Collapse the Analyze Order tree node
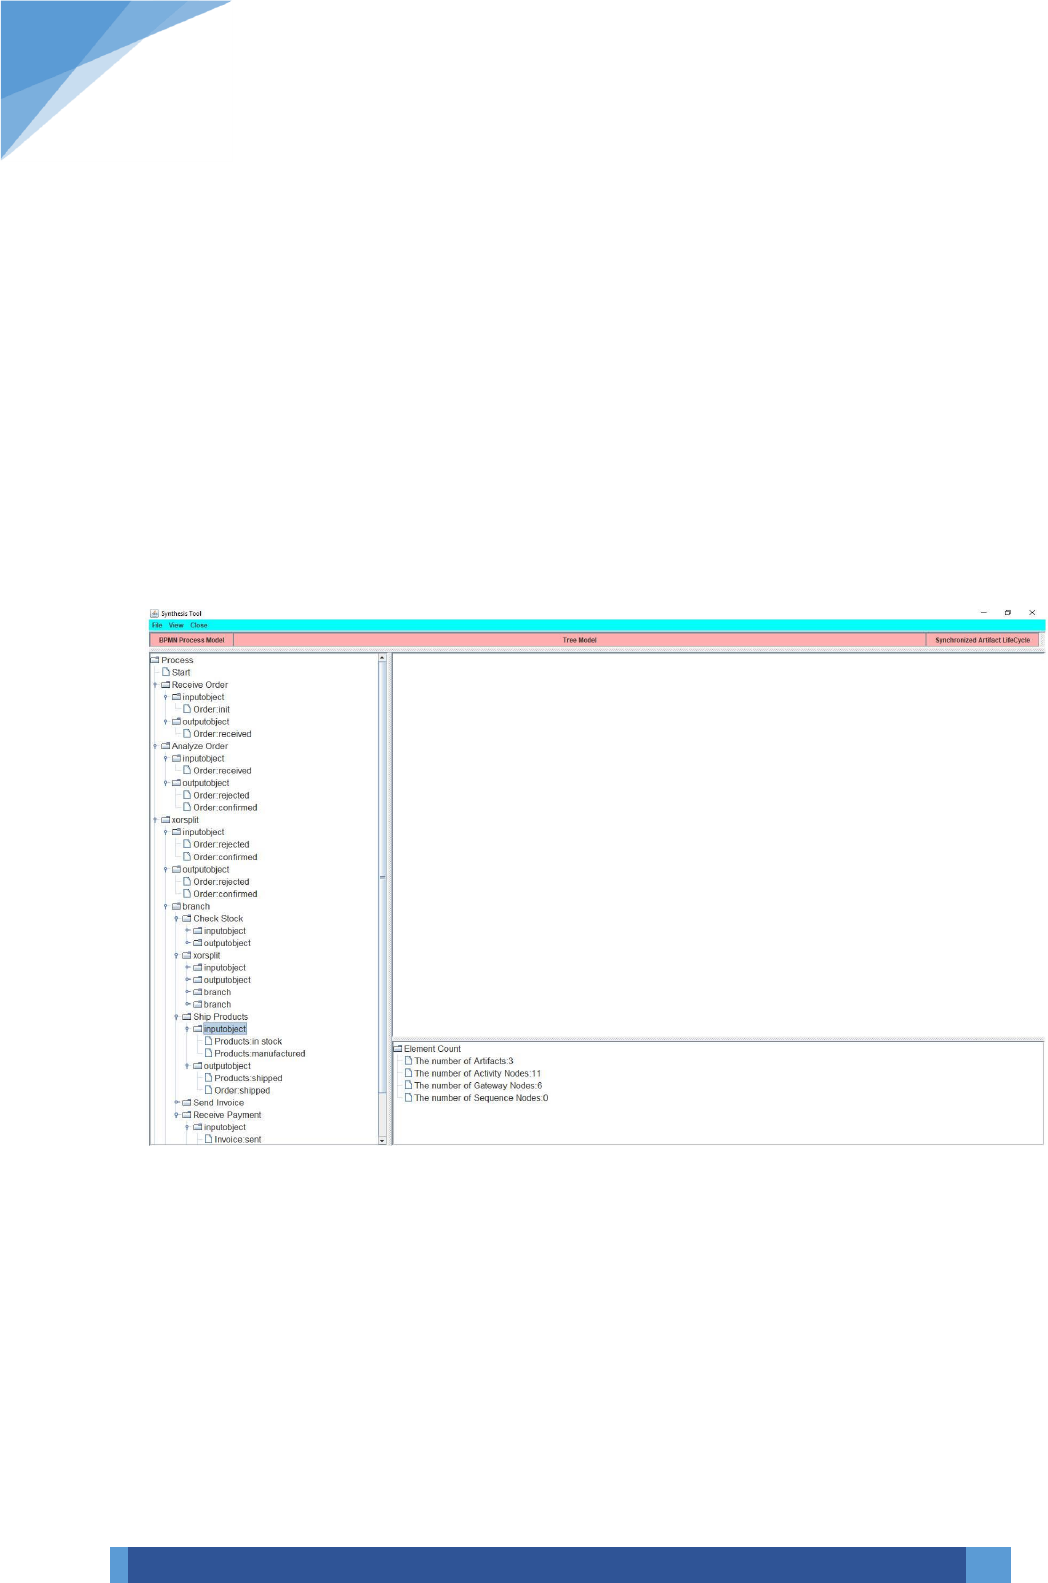The width and height of the screenshot is (1048, 1583). [x=155, y=746]
